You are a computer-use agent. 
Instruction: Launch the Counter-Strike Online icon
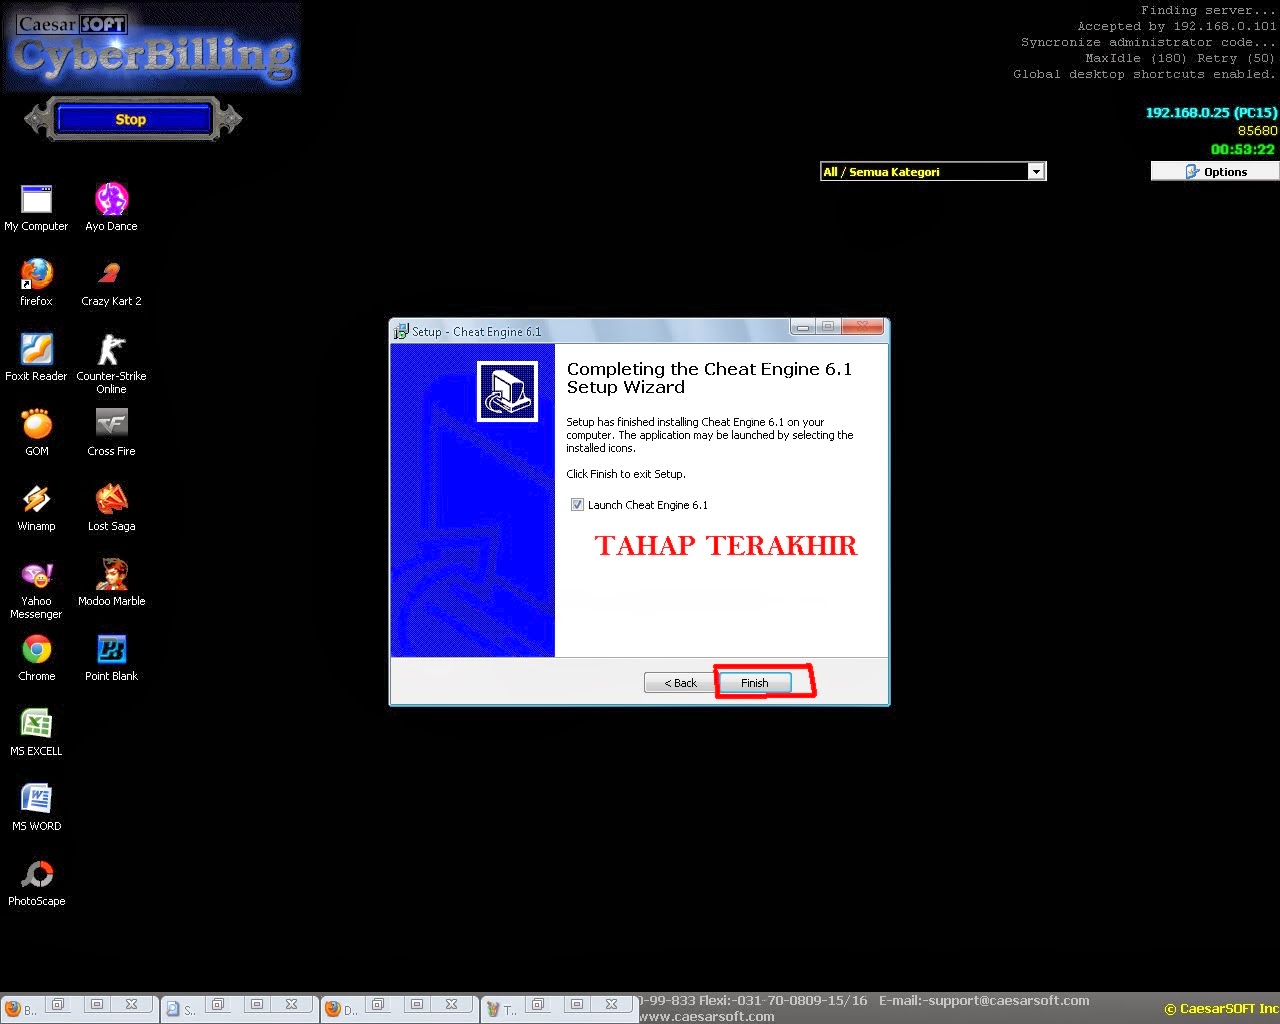[111, 363]
